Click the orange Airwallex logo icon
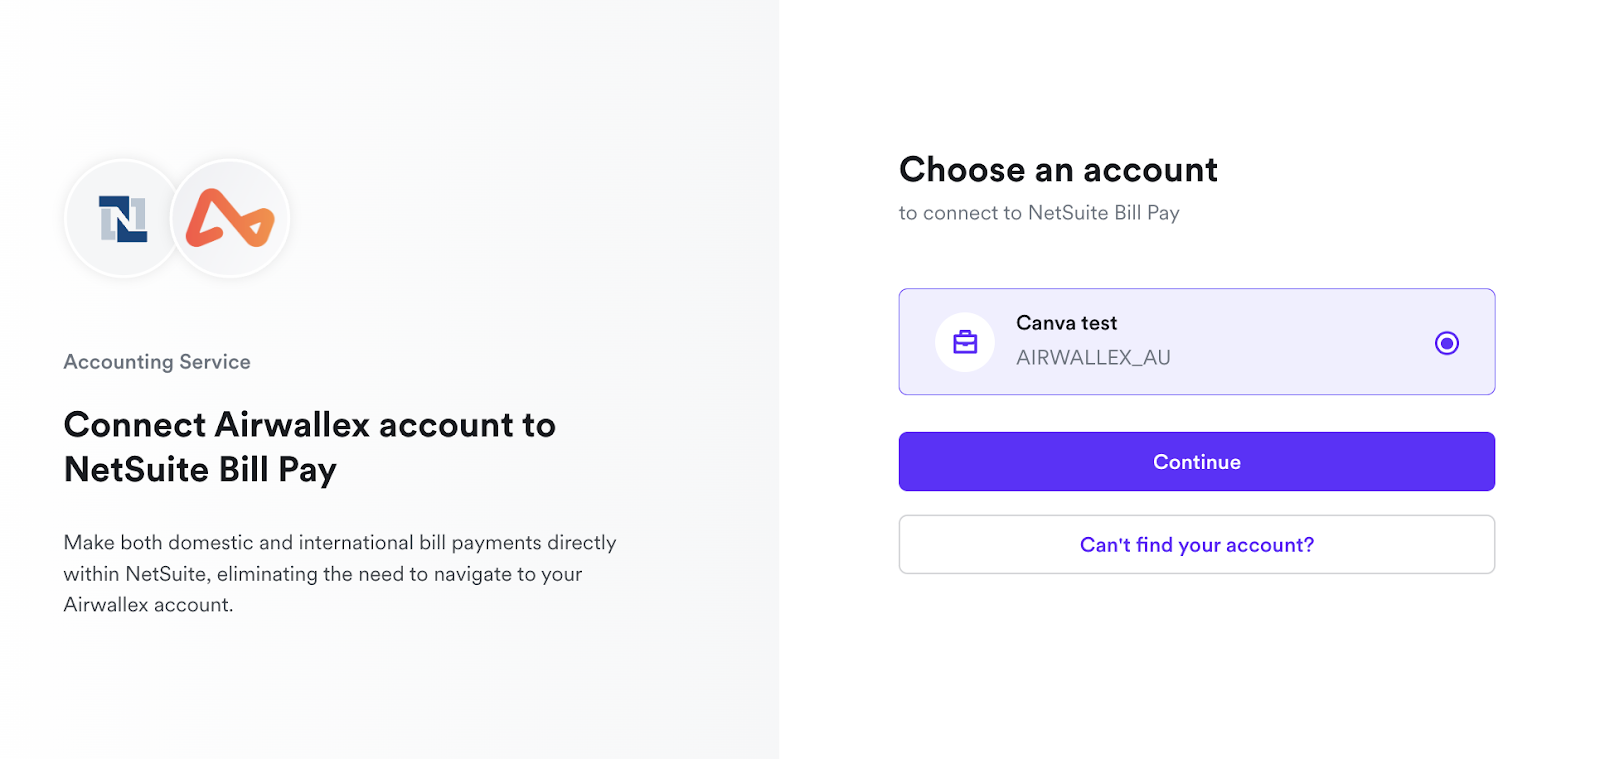This screenshot has height=759, width=1600. 230,218
